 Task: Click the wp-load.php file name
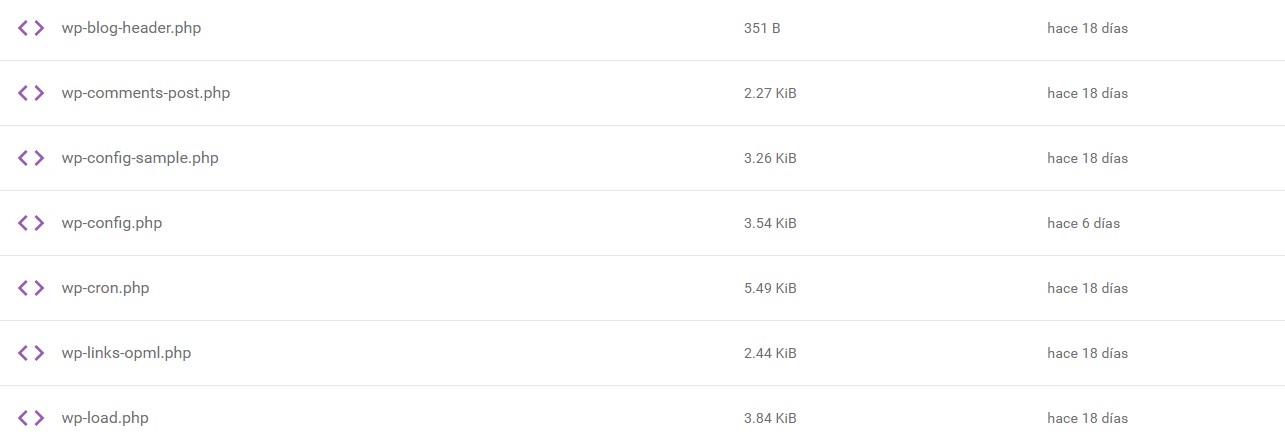pos(105,418)
